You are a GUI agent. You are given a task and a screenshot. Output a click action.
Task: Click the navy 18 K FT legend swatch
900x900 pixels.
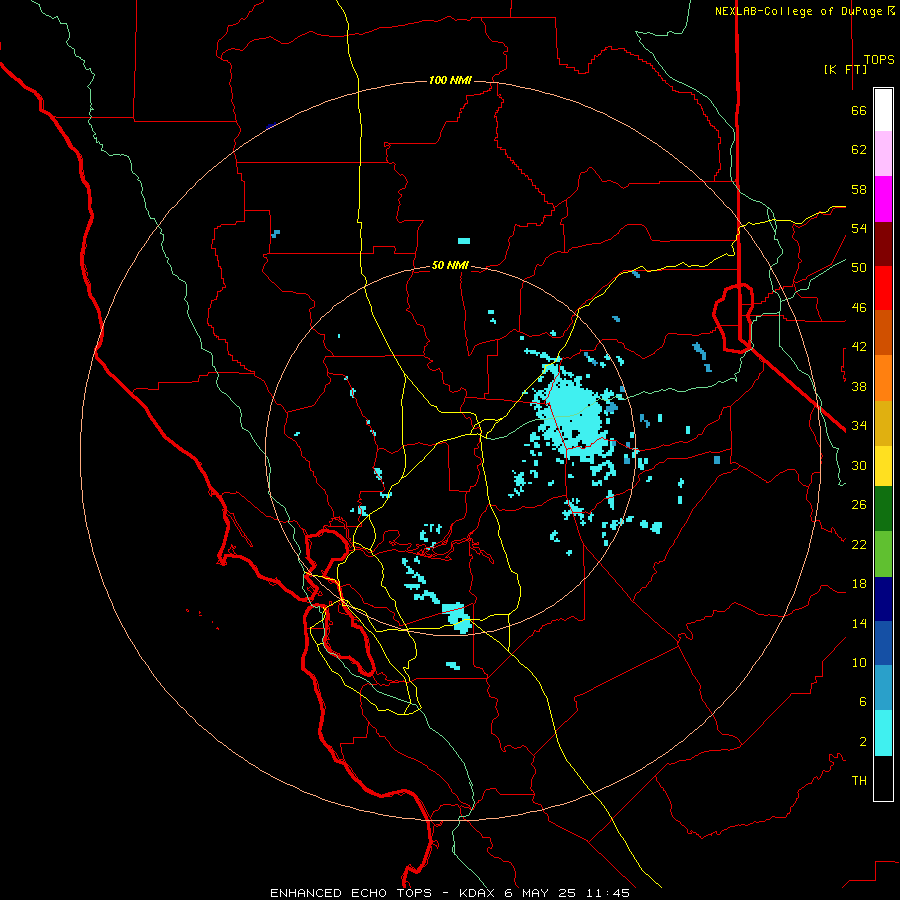tap(883, 599)
